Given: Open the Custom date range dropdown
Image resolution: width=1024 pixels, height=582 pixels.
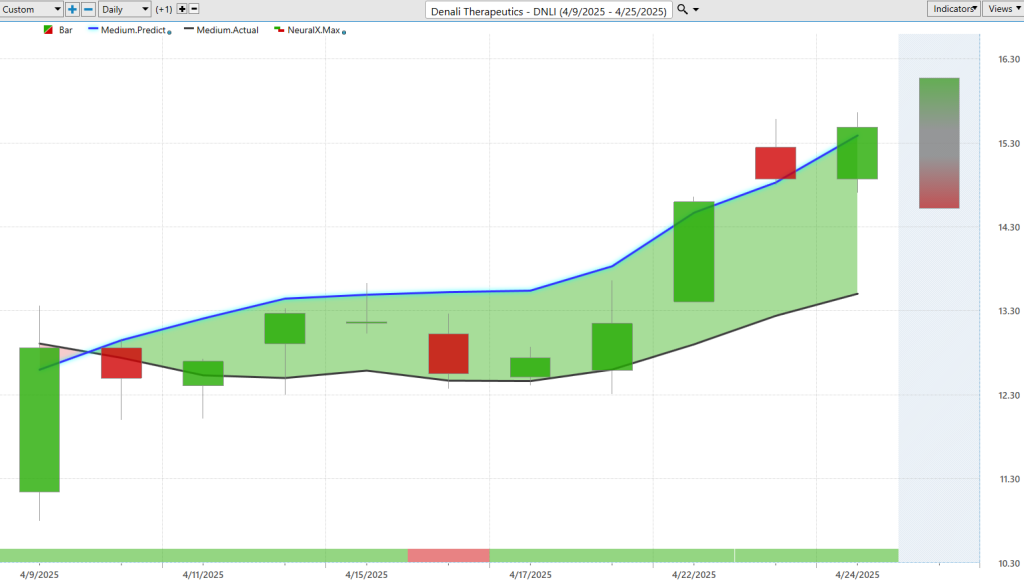Looking at the screenshot, I should [x=32, y=9].
